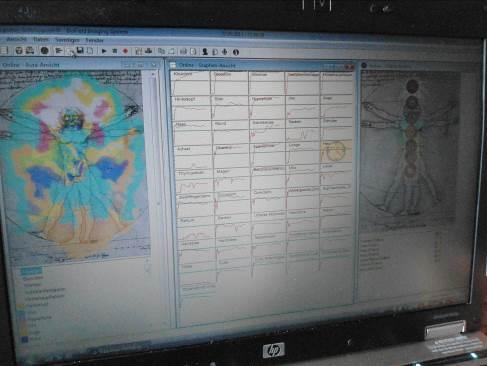Select the highlighted top entry in aura legend
Screen dimensions: 487x366
pyautogui.click(x=32, y=271)
